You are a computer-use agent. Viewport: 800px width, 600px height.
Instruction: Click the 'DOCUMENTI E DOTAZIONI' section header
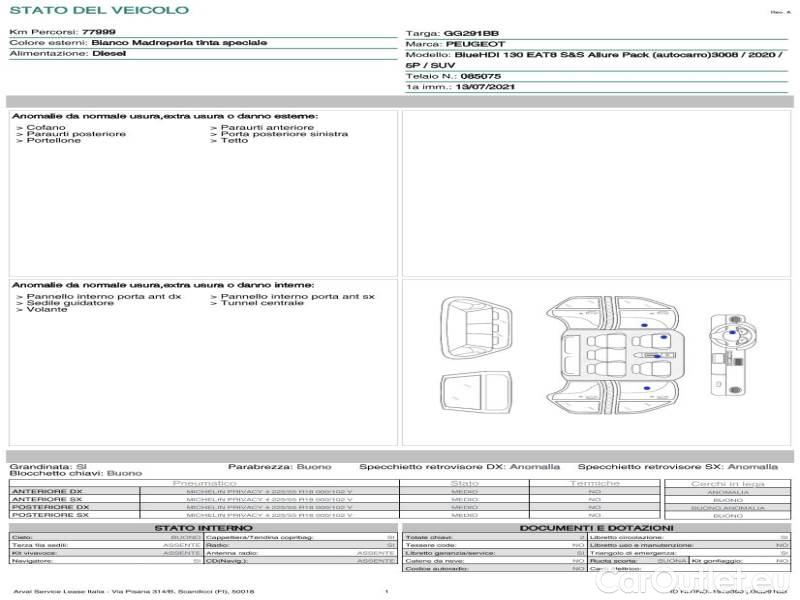(x=596, y=528)
